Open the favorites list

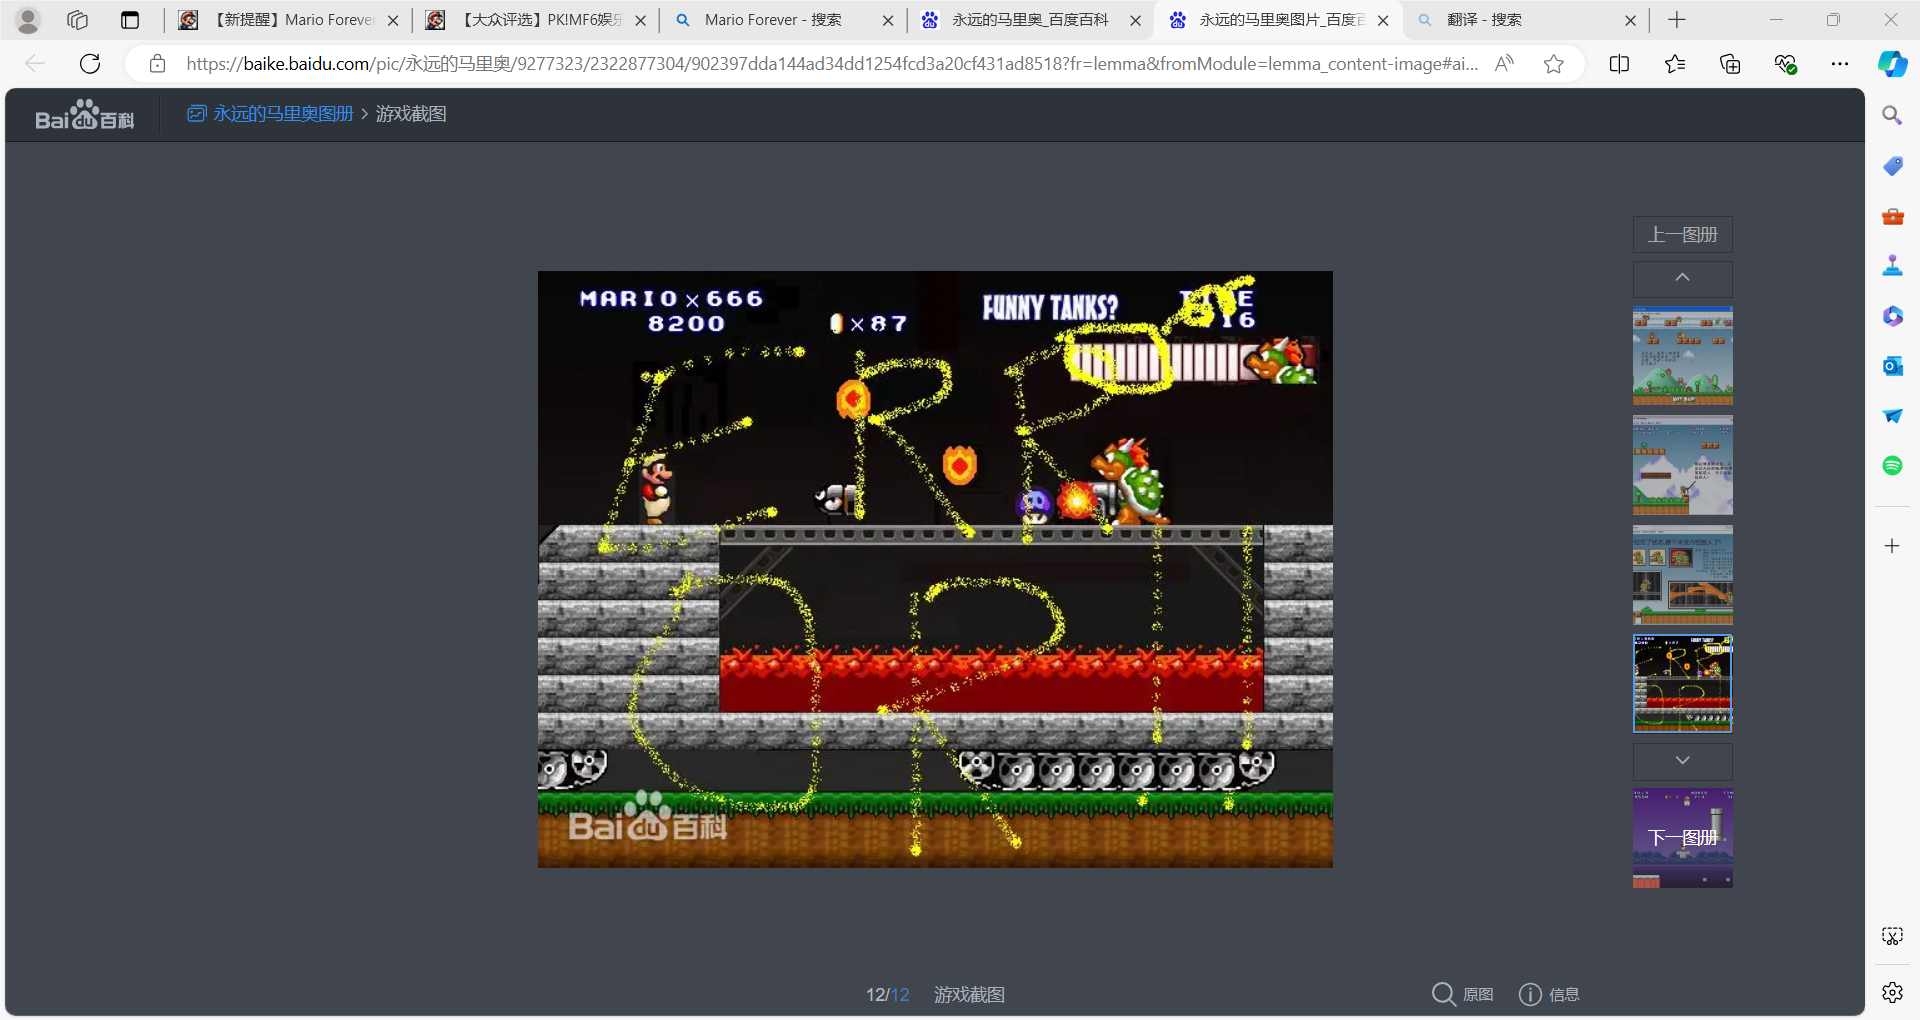[1675, 64]
